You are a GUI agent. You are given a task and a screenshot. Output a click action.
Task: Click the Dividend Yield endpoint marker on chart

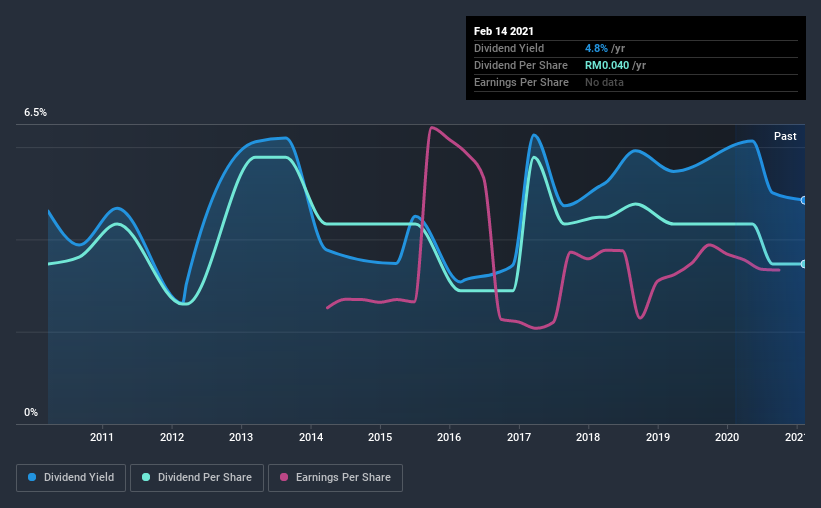[x=804, y=200]
